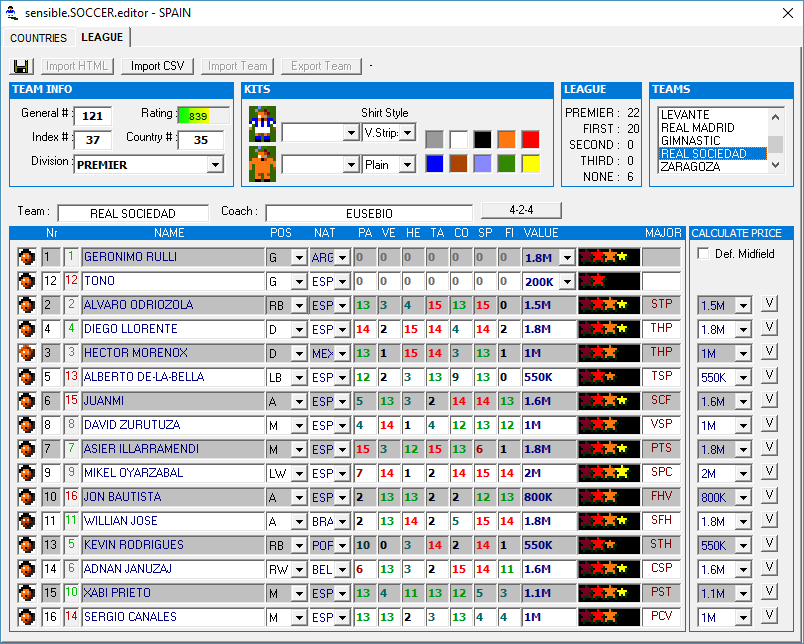Click player face icon beside Mikel Oyarzabal

click(27, 473)
